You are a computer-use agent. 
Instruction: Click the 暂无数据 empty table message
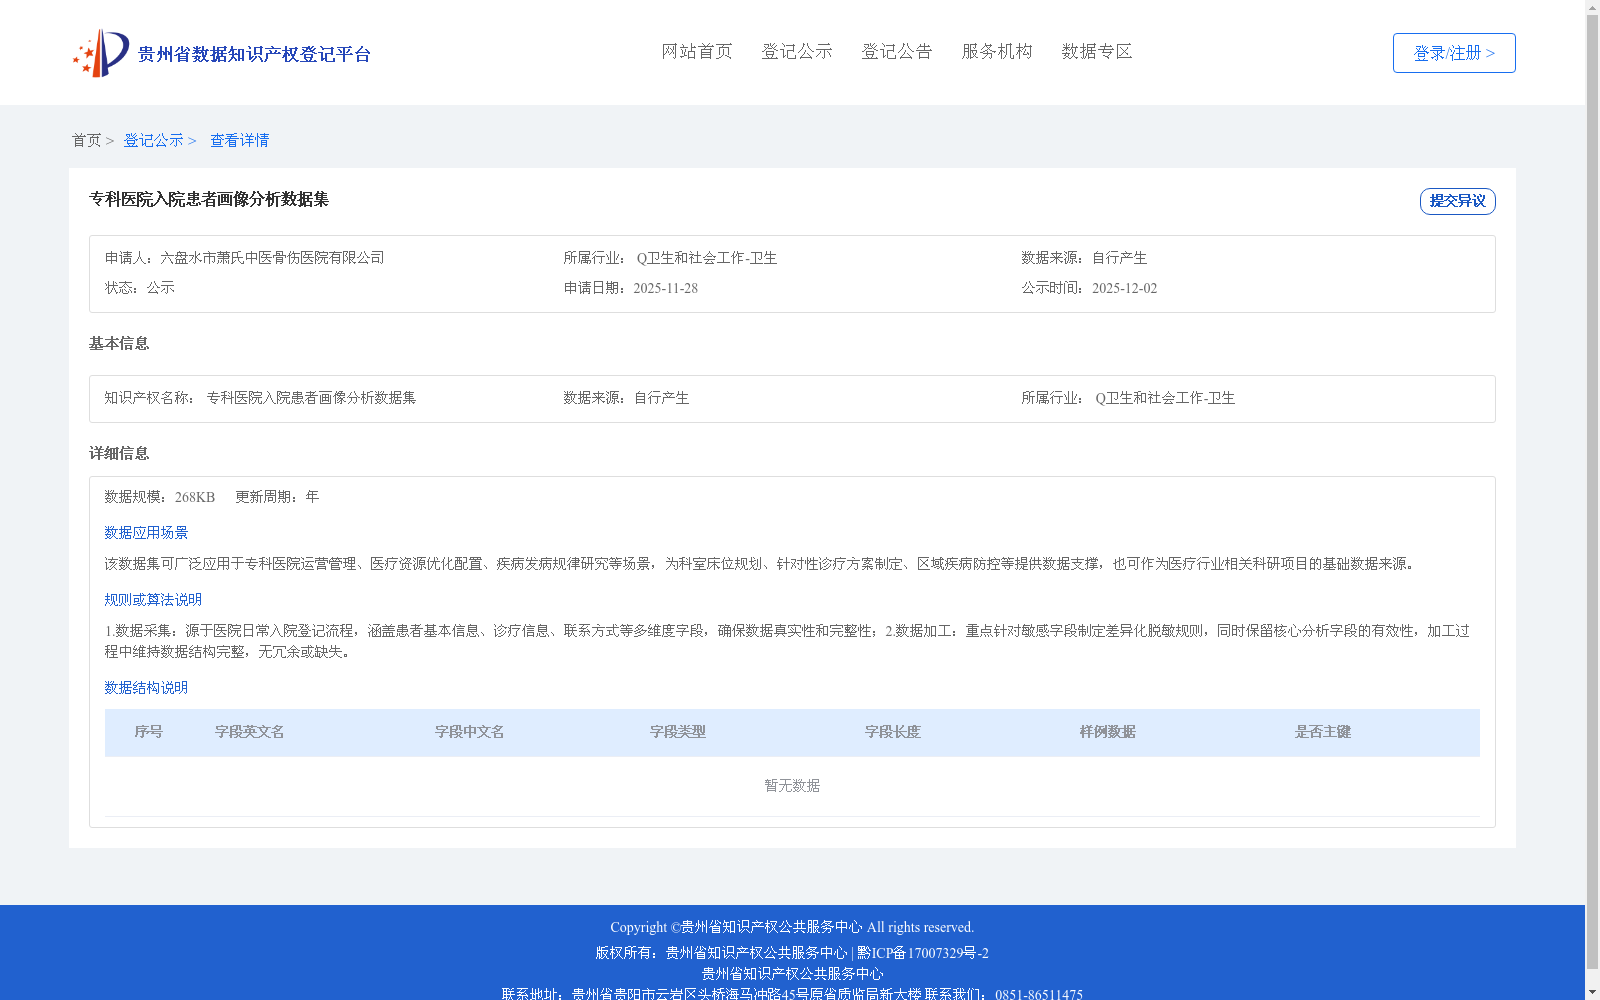pos(792,786)
